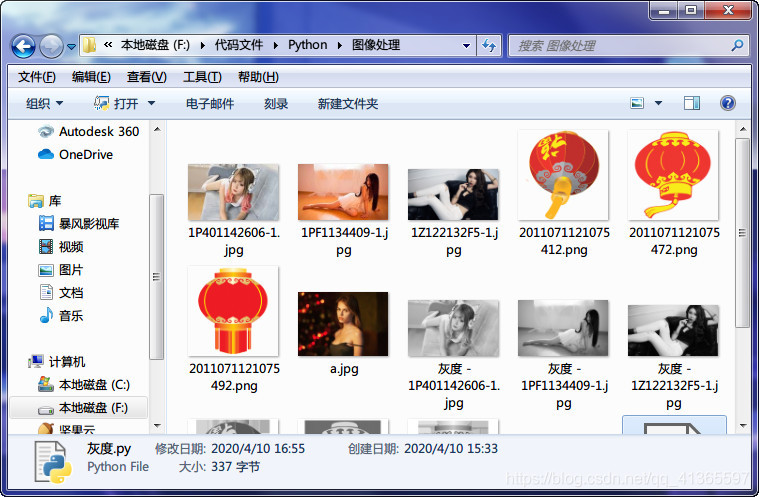Click the 创建日期 2020/4/10 15:33 value
The width and height of the screenshot is (759, 497).
[x=451, y=449]
